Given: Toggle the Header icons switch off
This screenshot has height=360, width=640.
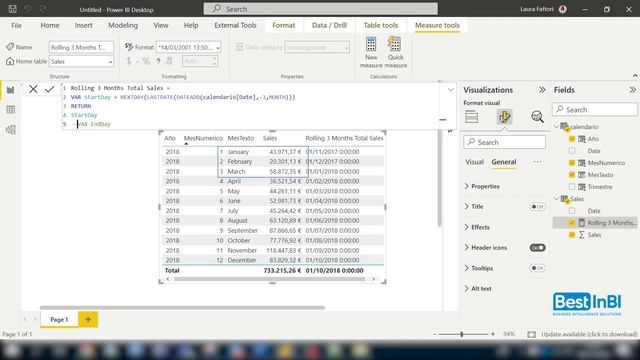Looking at the screenshot, I should [537, 247].
